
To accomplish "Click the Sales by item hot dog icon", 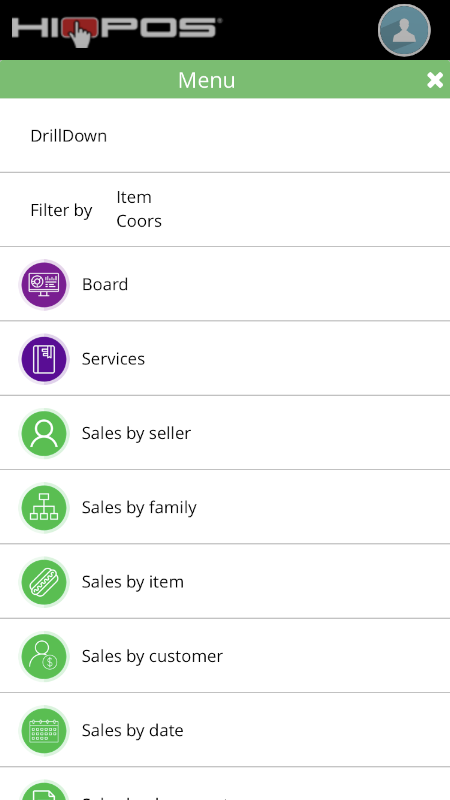I will pos(44,582).
